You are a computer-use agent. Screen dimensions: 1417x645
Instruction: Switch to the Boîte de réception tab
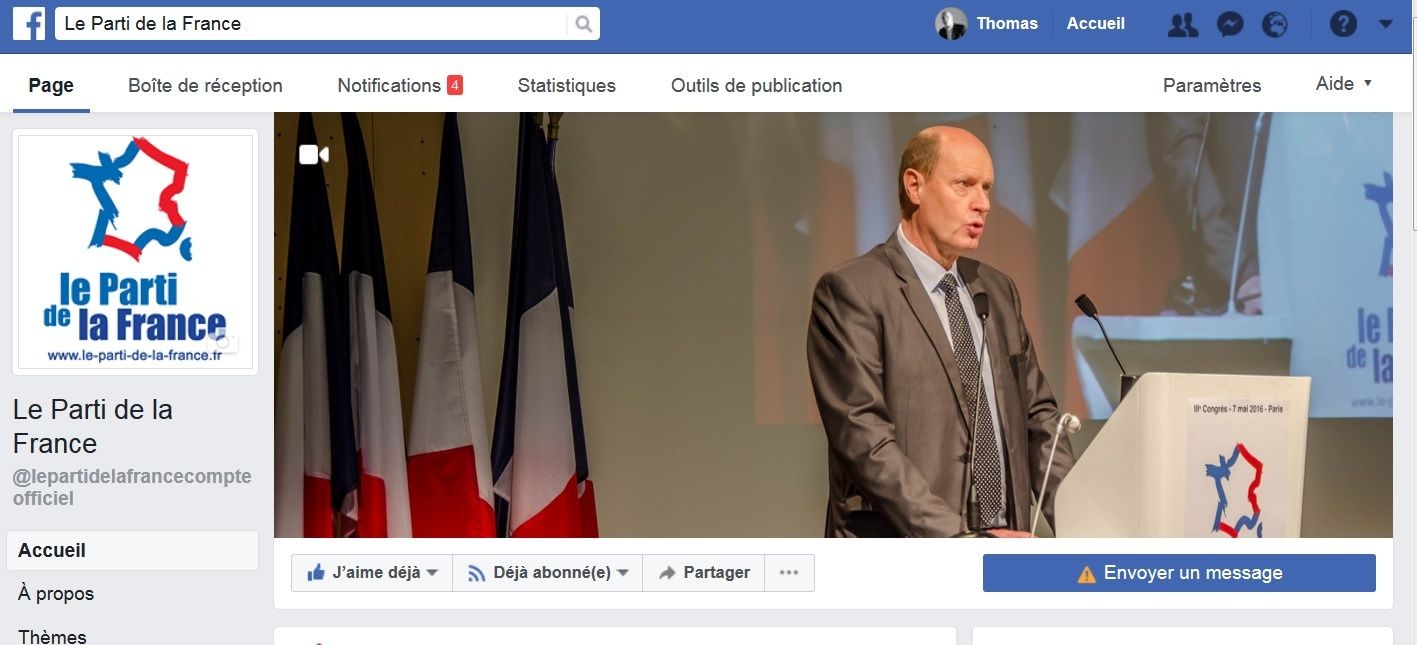pyautogui.click(x=205, y=86)
